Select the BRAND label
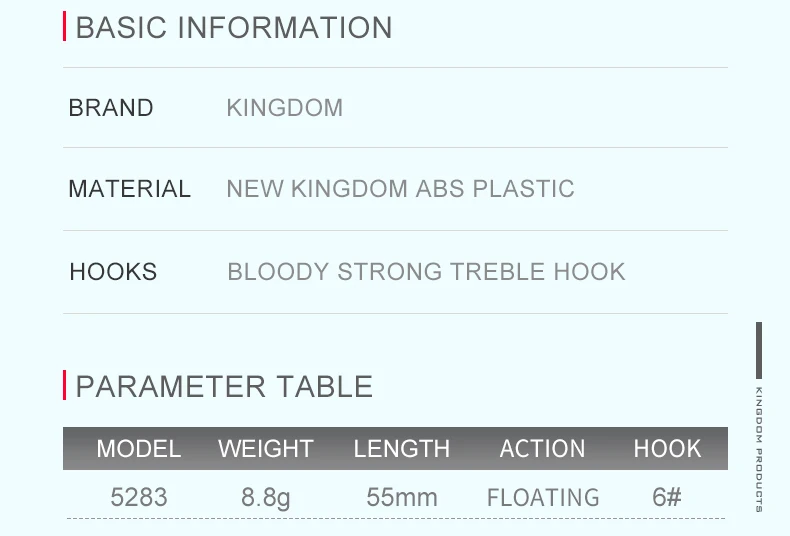The width and height of the screenshot is (790, 536). 111,108
